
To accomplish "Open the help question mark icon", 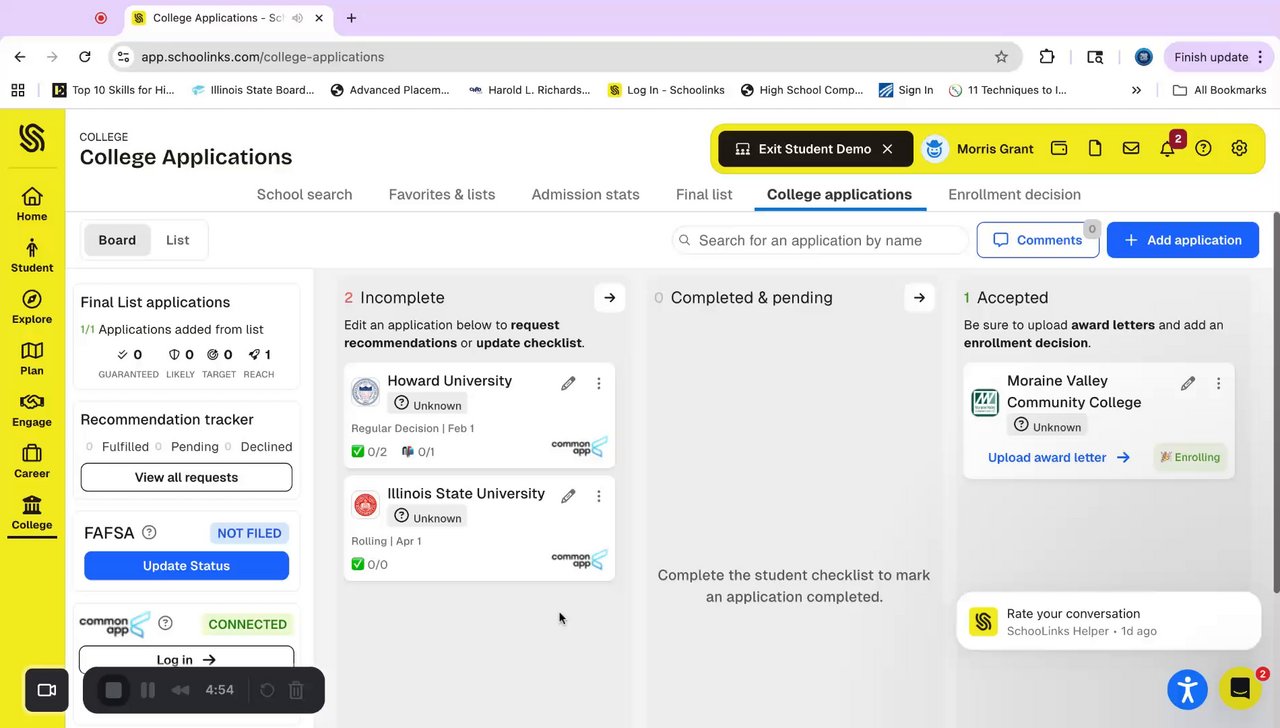I will tap(1203, 148).
